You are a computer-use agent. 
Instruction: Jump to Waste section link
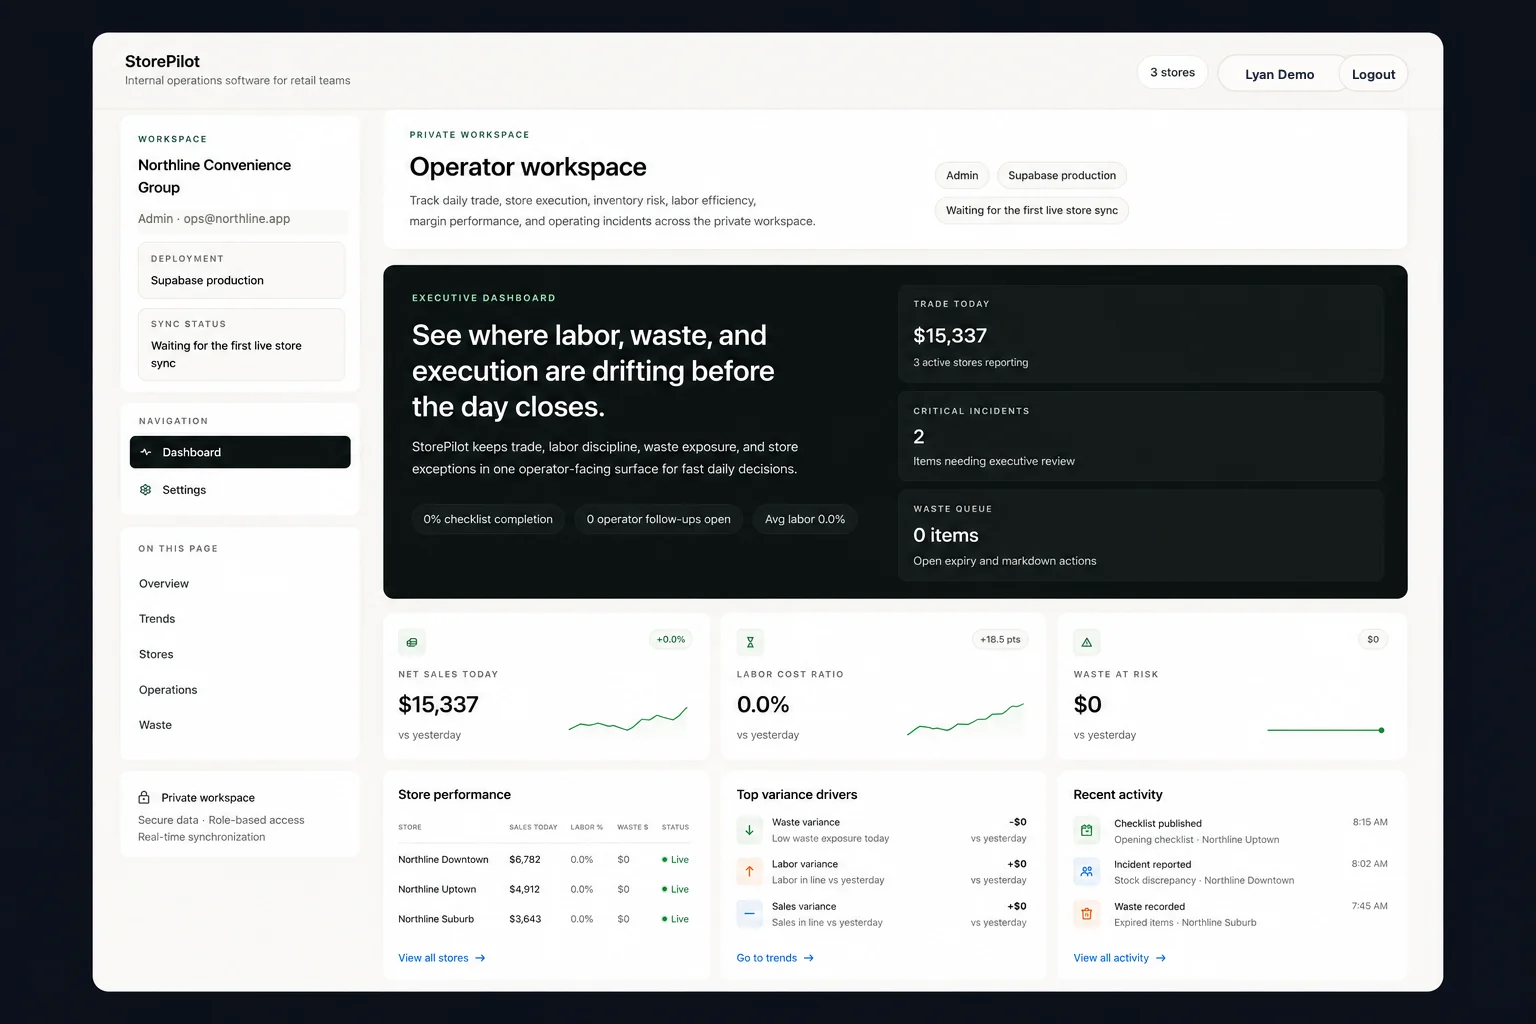tap(155, 725)
